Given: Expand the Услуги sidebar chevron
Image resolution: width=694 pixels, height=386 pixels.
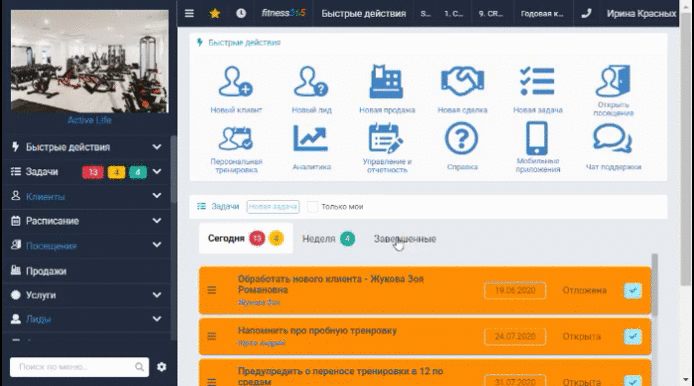Looking at the screenshot, I should pos(157,295).
